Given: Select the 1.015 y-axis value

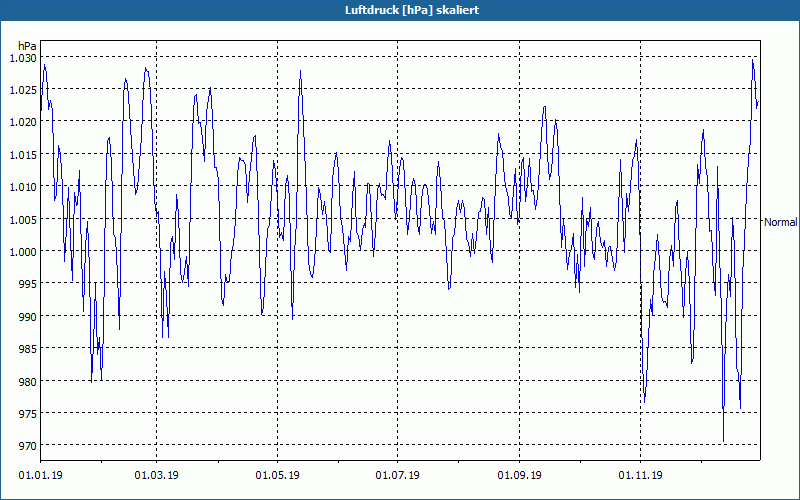Looking at the screenshot, I should [23, 155].
